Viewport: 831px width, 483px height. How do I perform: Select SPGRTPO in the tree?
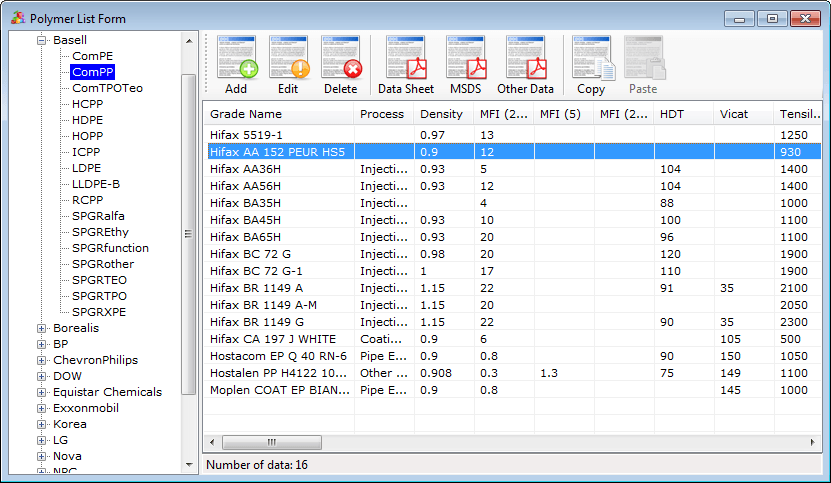[x=99, y=296]
